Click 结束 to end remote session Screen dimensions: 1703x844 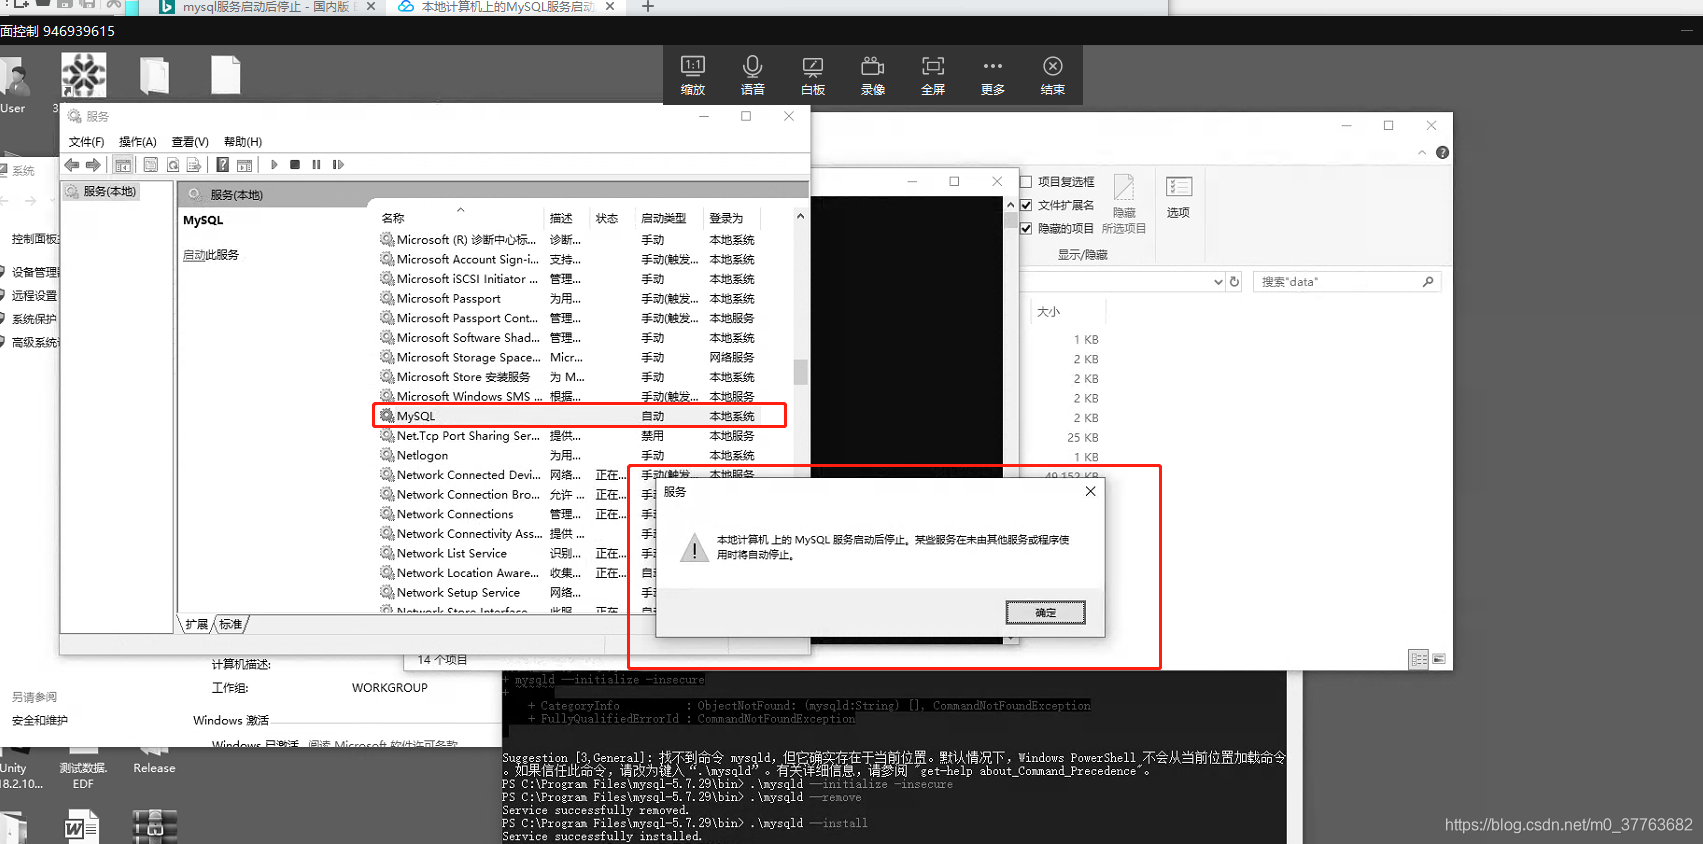(1053, 75)
